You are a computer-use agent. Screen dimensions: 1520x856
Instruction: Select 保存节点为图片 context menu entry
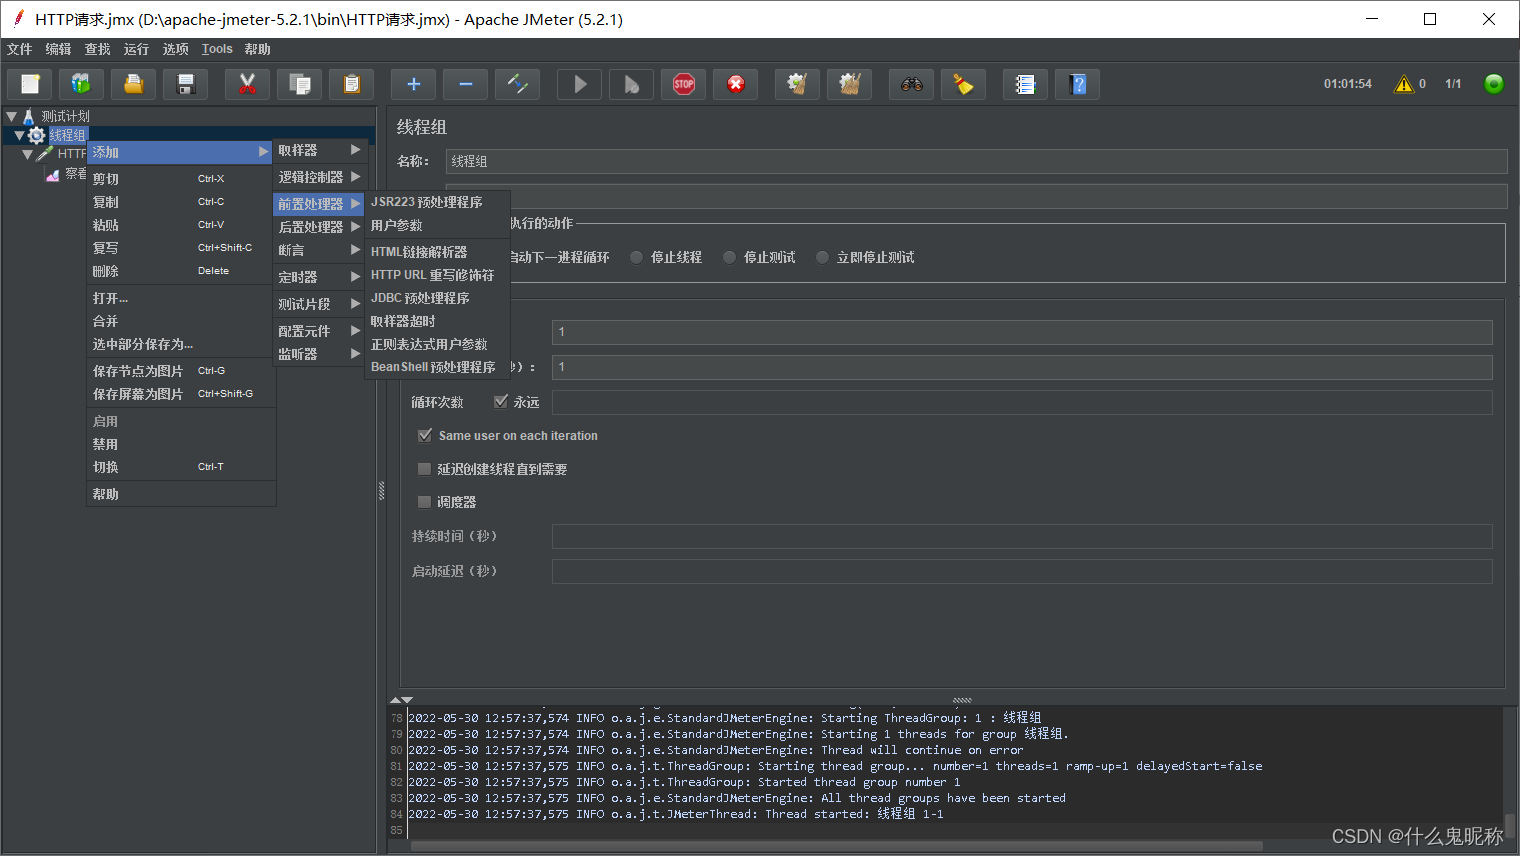pos(181,371)
